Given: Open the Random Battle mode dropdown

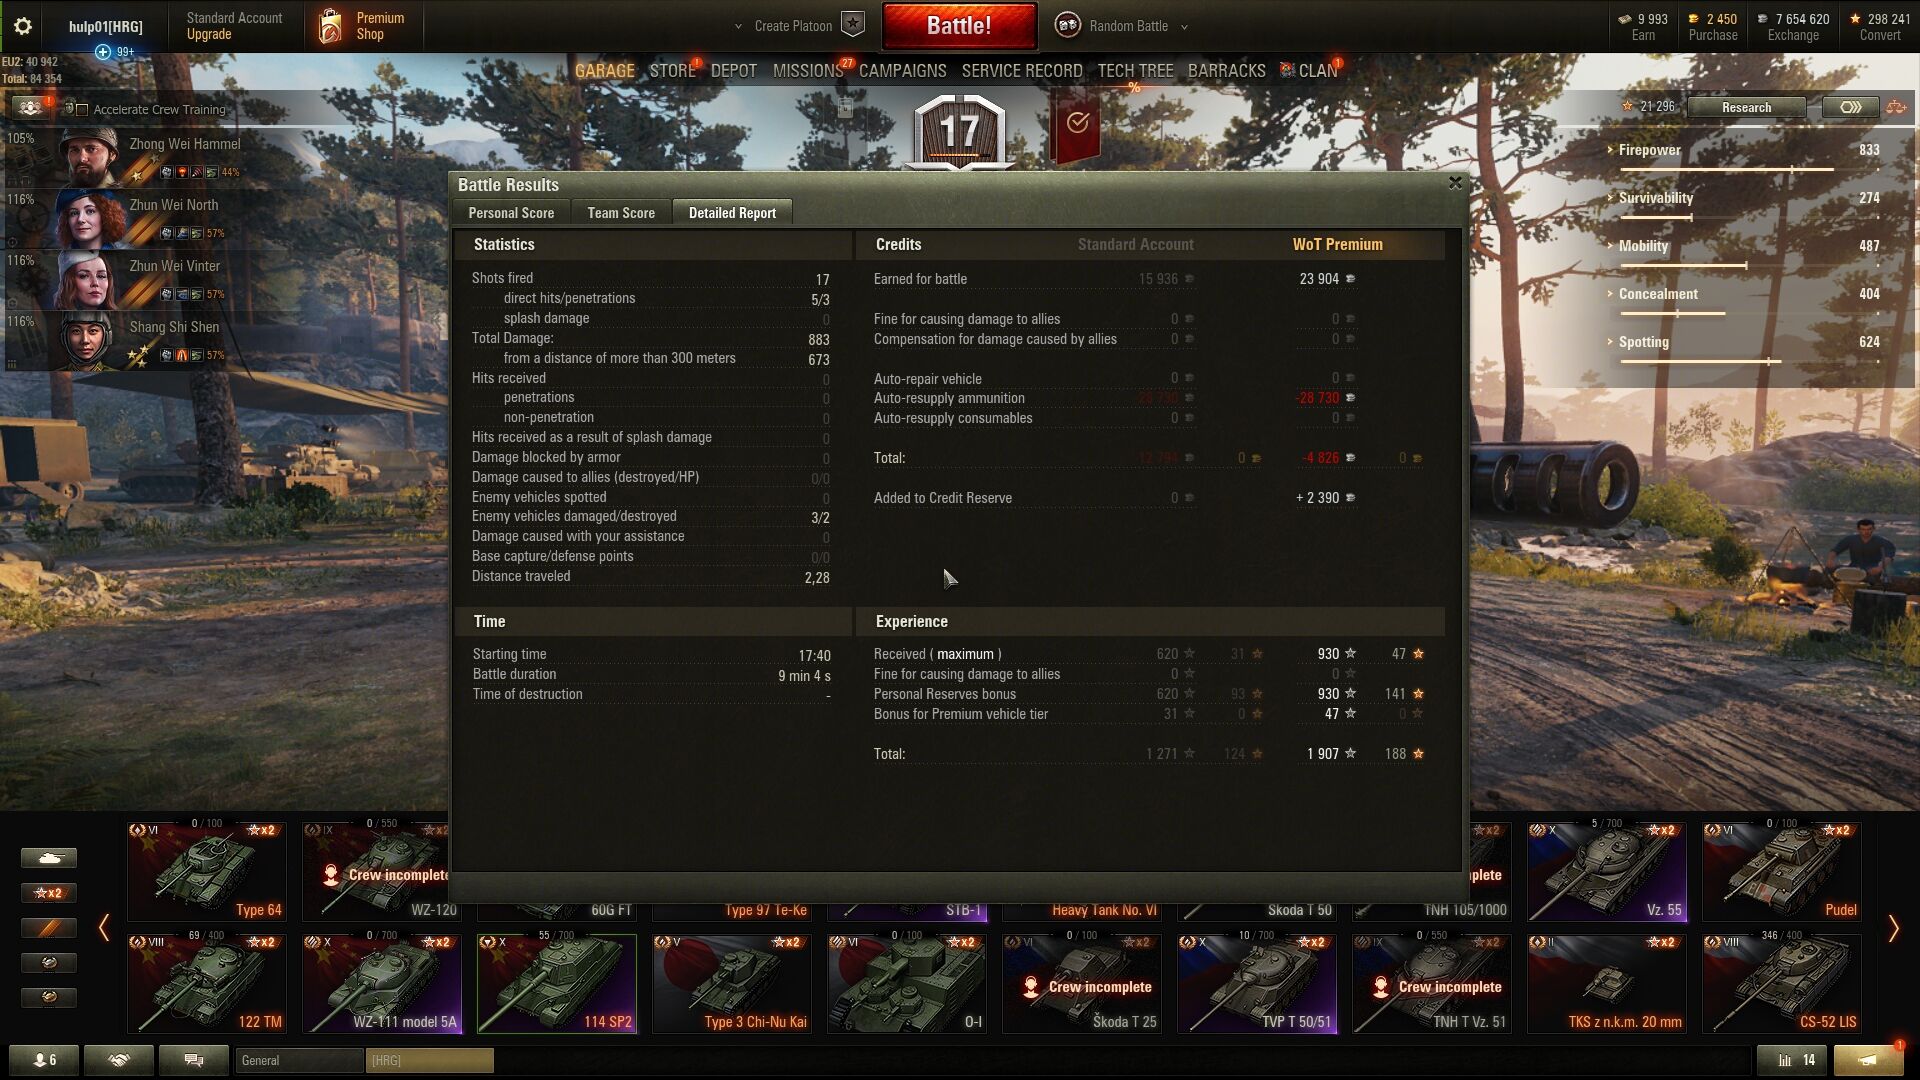Looking at the screenshot, I should [1128, 26].
